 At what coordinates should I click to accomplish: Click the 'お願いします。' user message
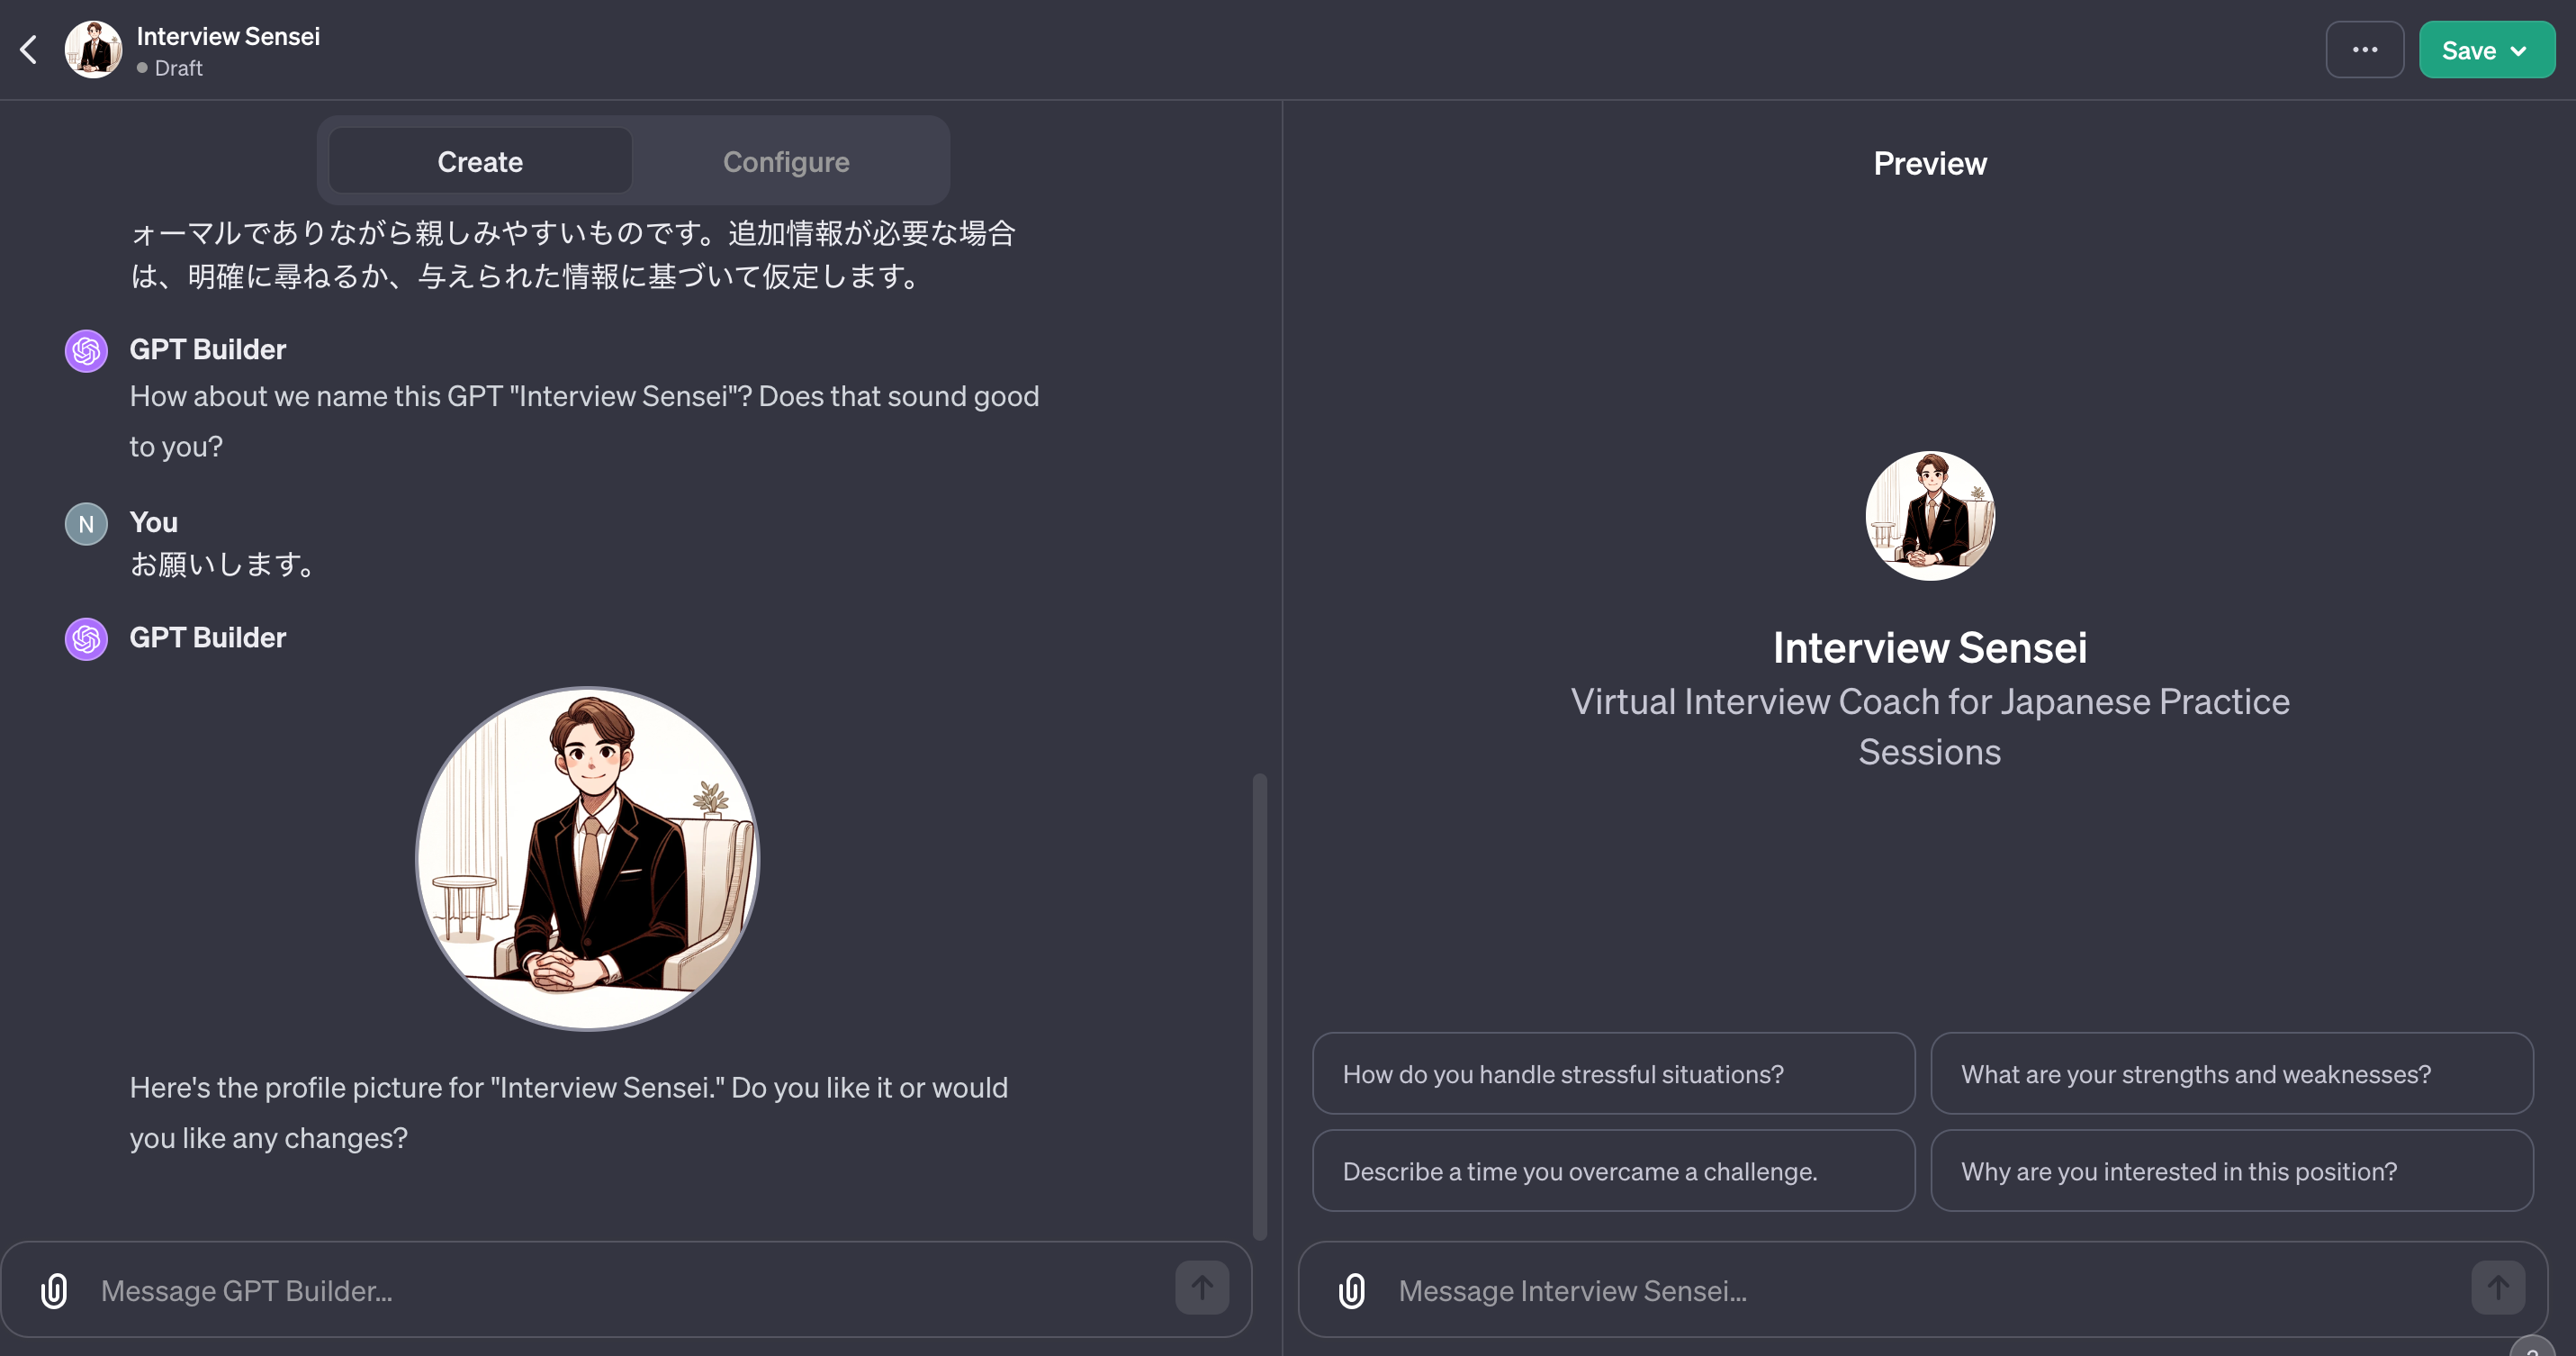coord(225,564)
